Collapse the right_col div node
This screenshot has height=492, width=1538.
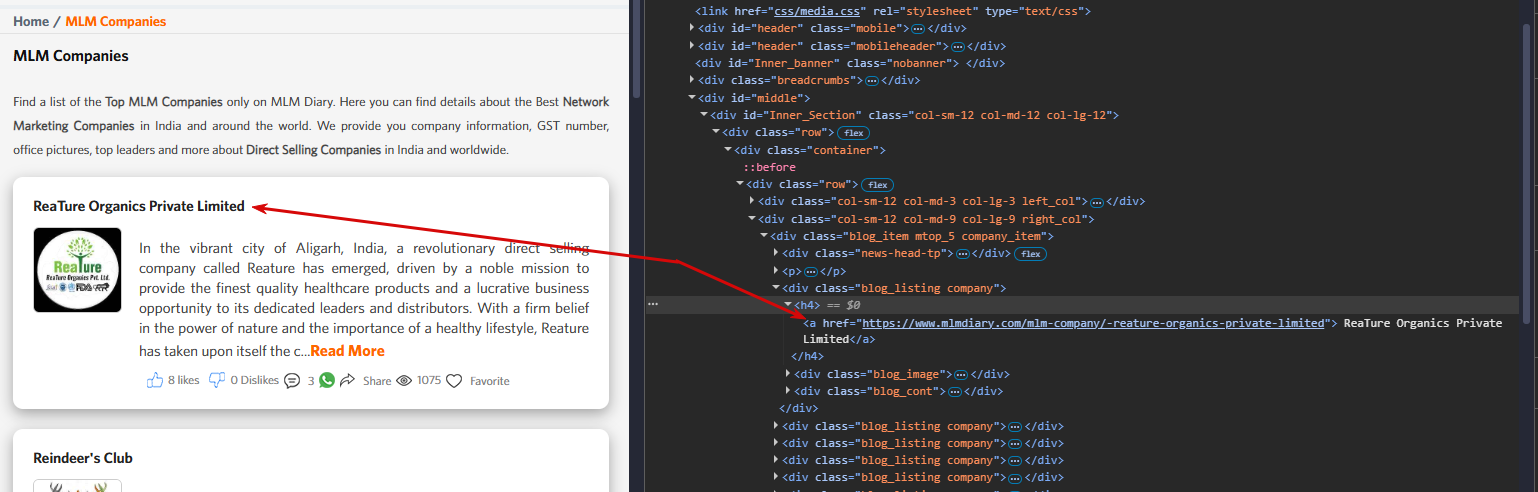pyautogui.click(x=752, y=218)
